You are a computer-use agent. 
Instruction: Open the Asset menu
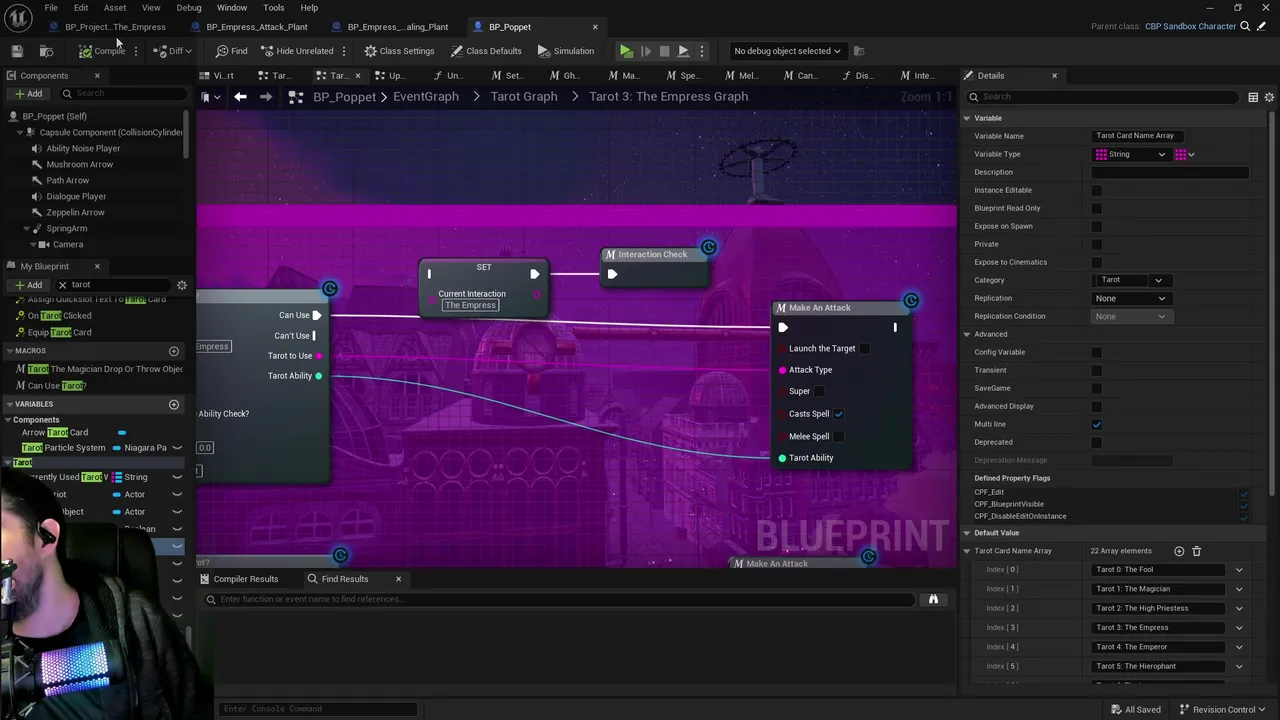[x=115, y=8]
